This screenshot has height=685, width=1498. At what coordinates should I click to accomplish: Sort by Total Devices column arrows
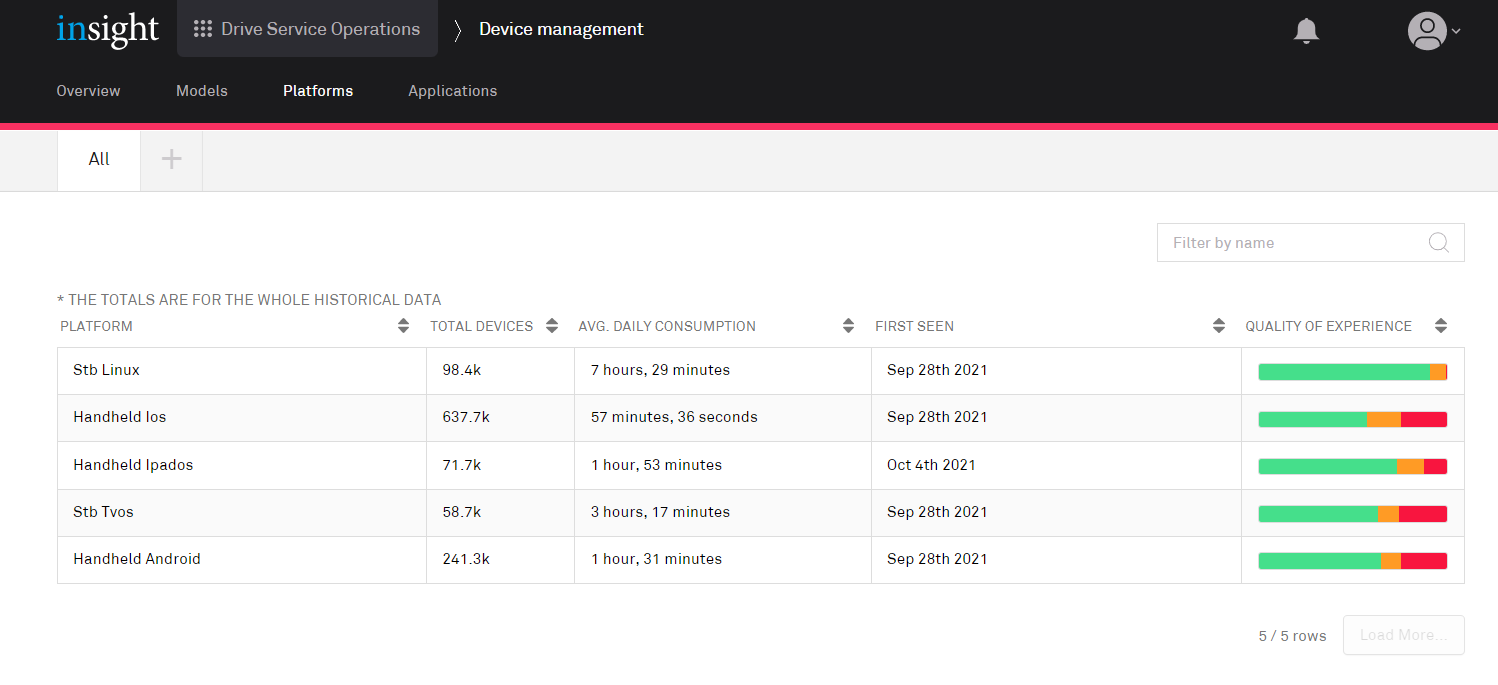point(551,326)
